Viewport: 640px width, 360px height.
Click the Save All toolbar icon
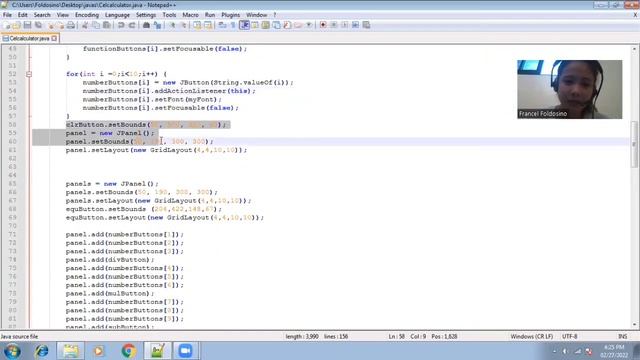38,25
